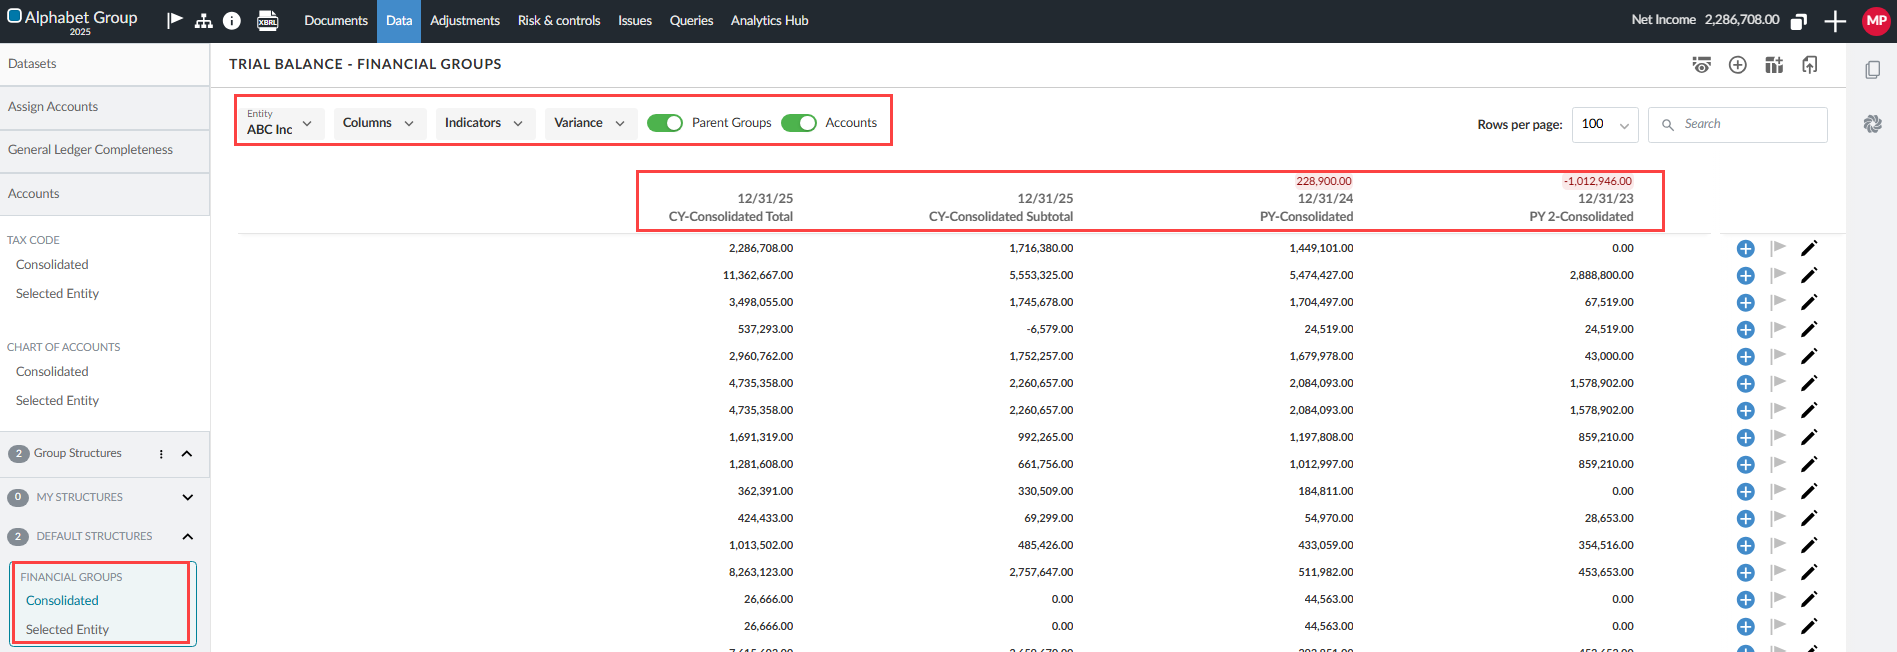Open the swirl assistant icon in right rail

pyautogui.click(x=1873, y=124)
